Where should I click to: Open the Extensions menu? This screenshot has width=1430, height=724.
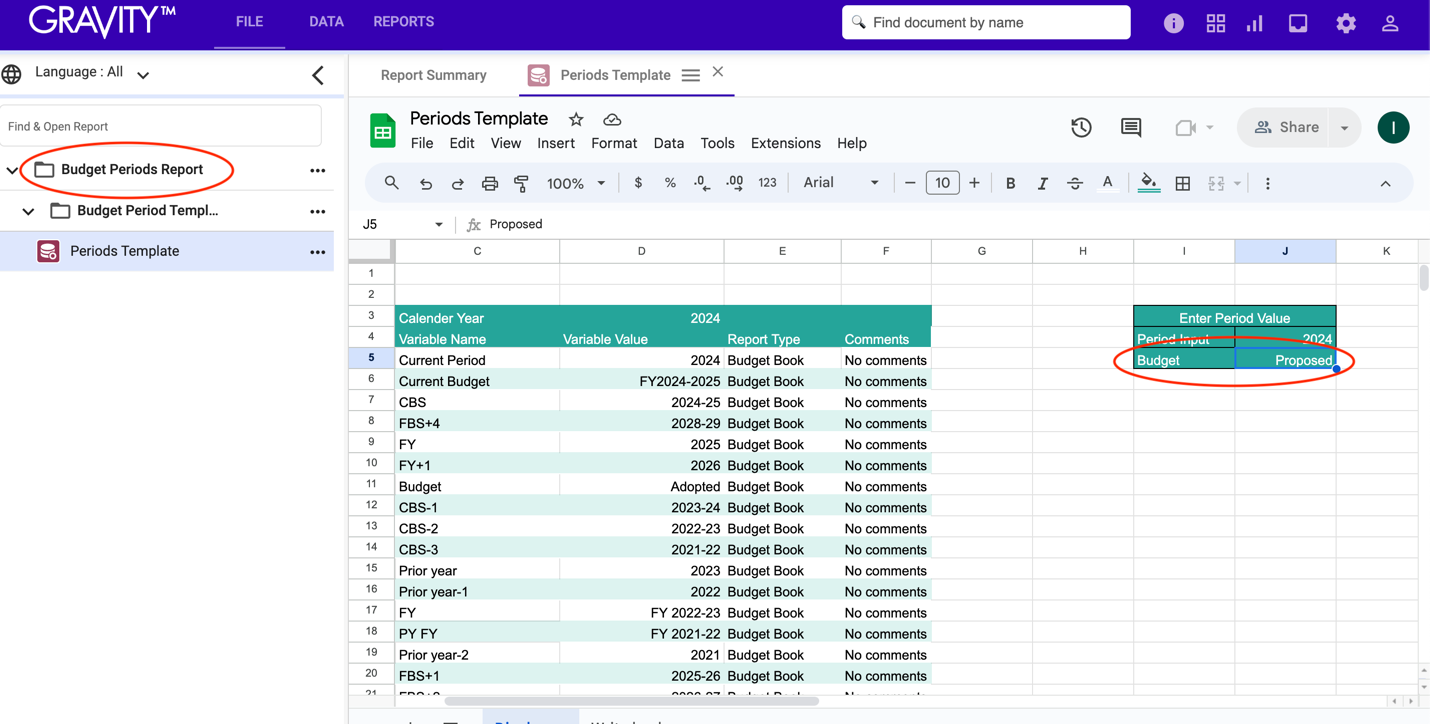[786, 143]
